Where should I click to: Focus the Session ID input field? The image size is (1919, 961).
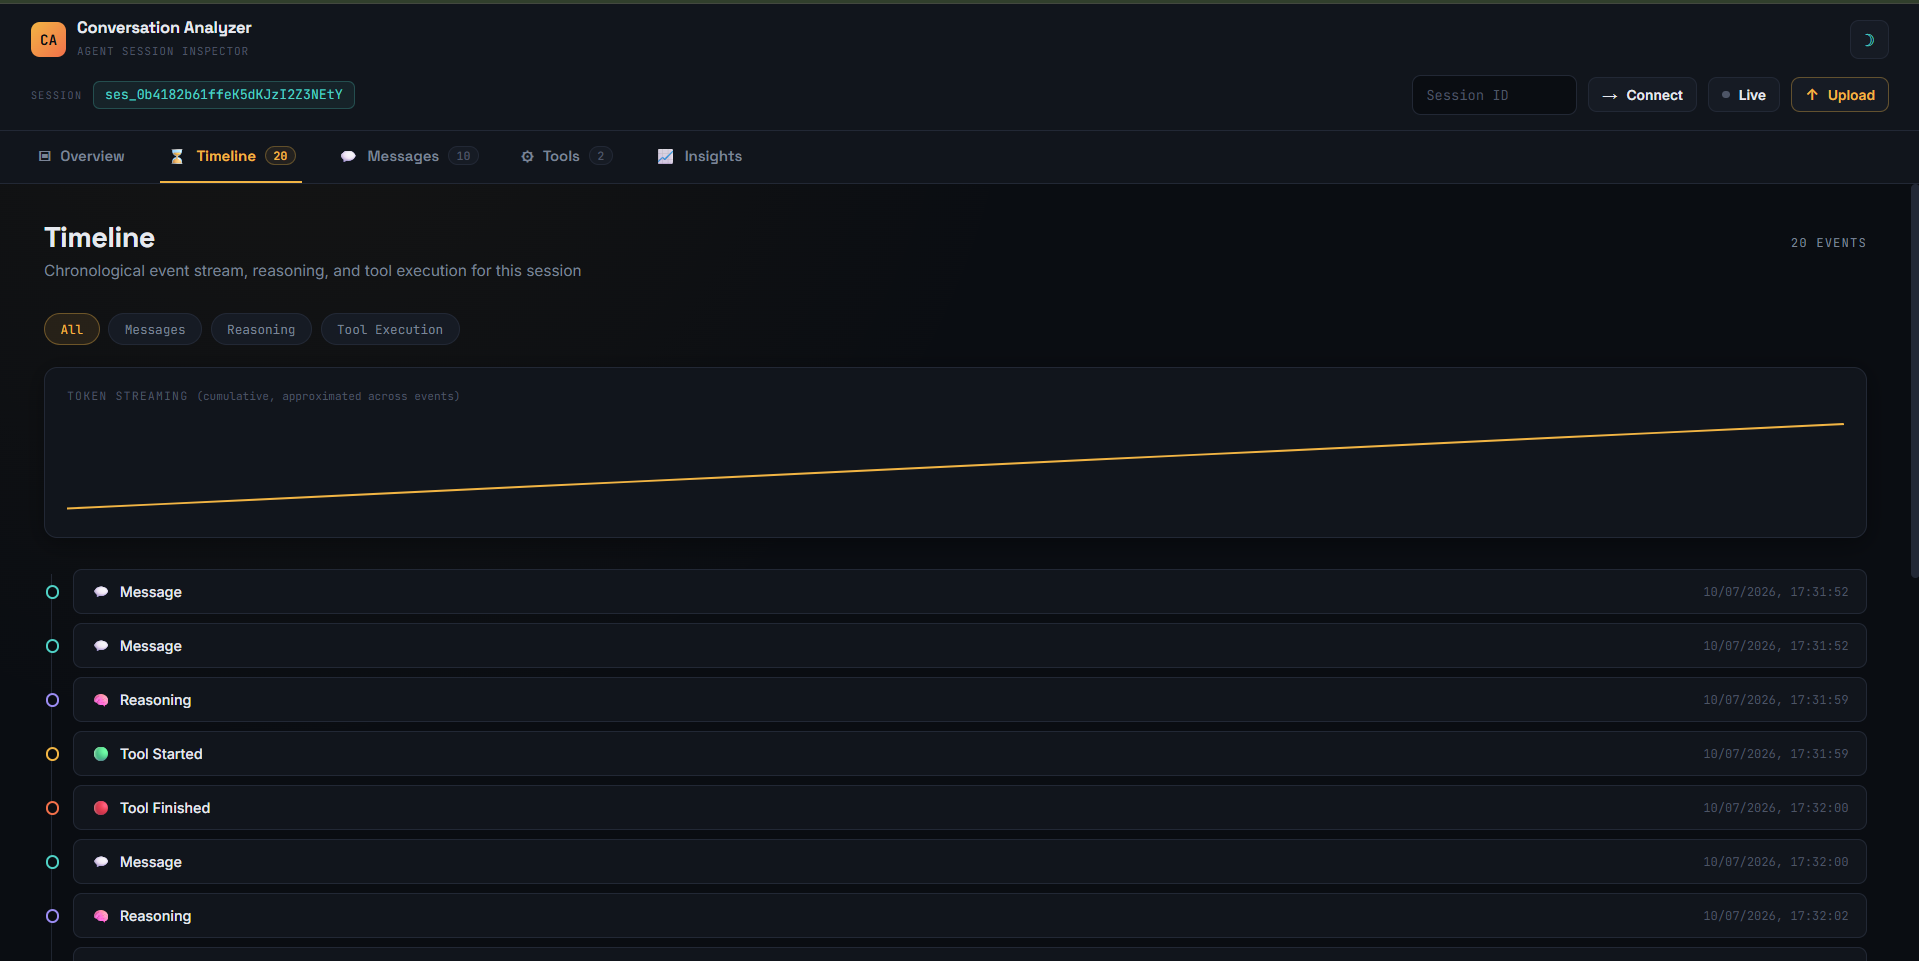(1493, 95)
